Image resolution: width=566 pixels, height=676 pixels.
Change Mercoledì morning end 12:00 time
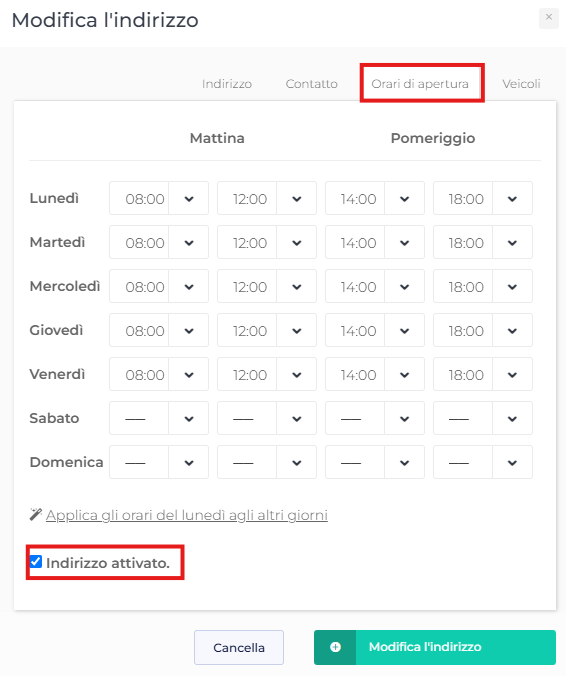click(267, 286)
